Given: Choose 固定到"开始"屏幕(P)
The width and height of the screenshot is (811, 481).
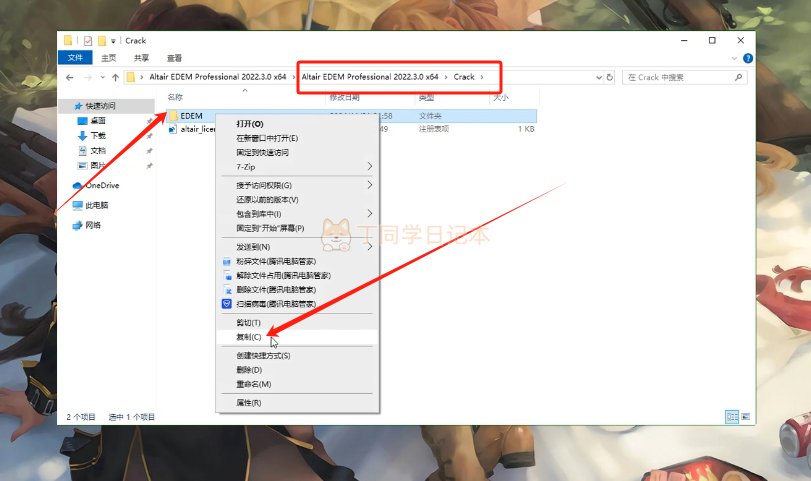Looking at the screenshot, I should pyautogui.click(x=297, y=228).
